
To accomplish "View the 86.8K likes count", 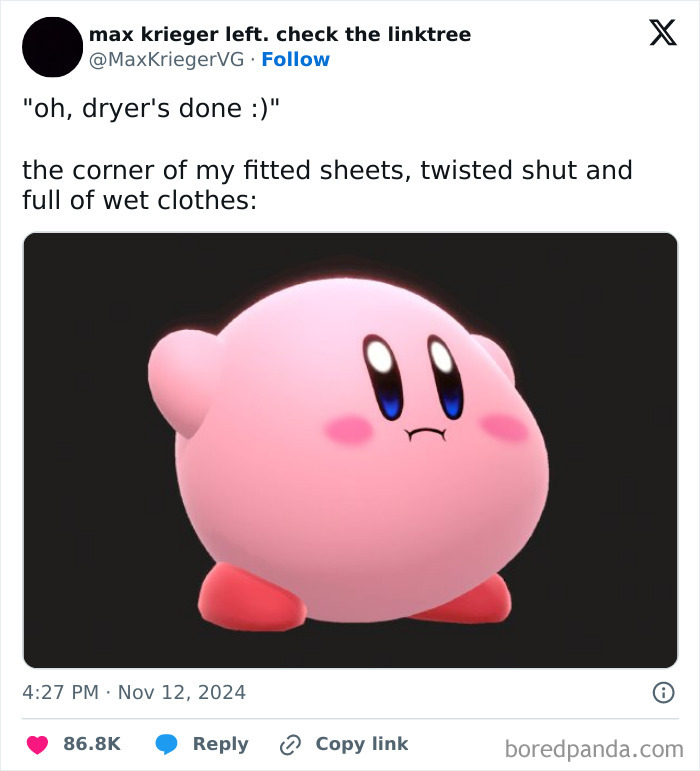I will click(92, 744).
